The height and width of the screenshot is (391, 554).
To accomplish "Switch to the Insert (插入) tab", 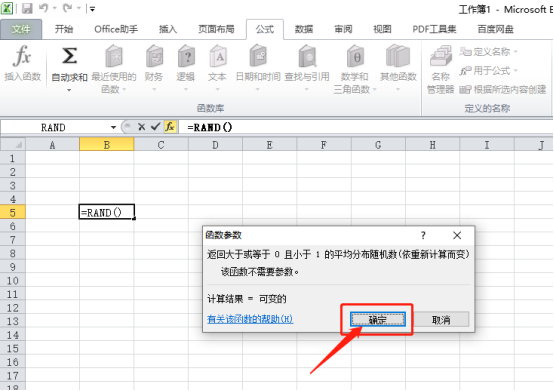I will click(168, 29).
